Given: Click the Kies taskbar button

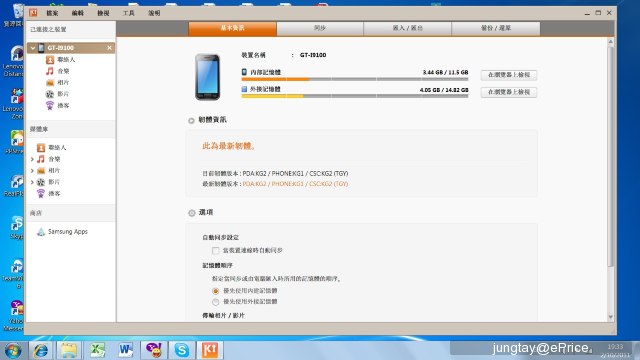Looking at the screenshot, I should click(x=210, y=351).
